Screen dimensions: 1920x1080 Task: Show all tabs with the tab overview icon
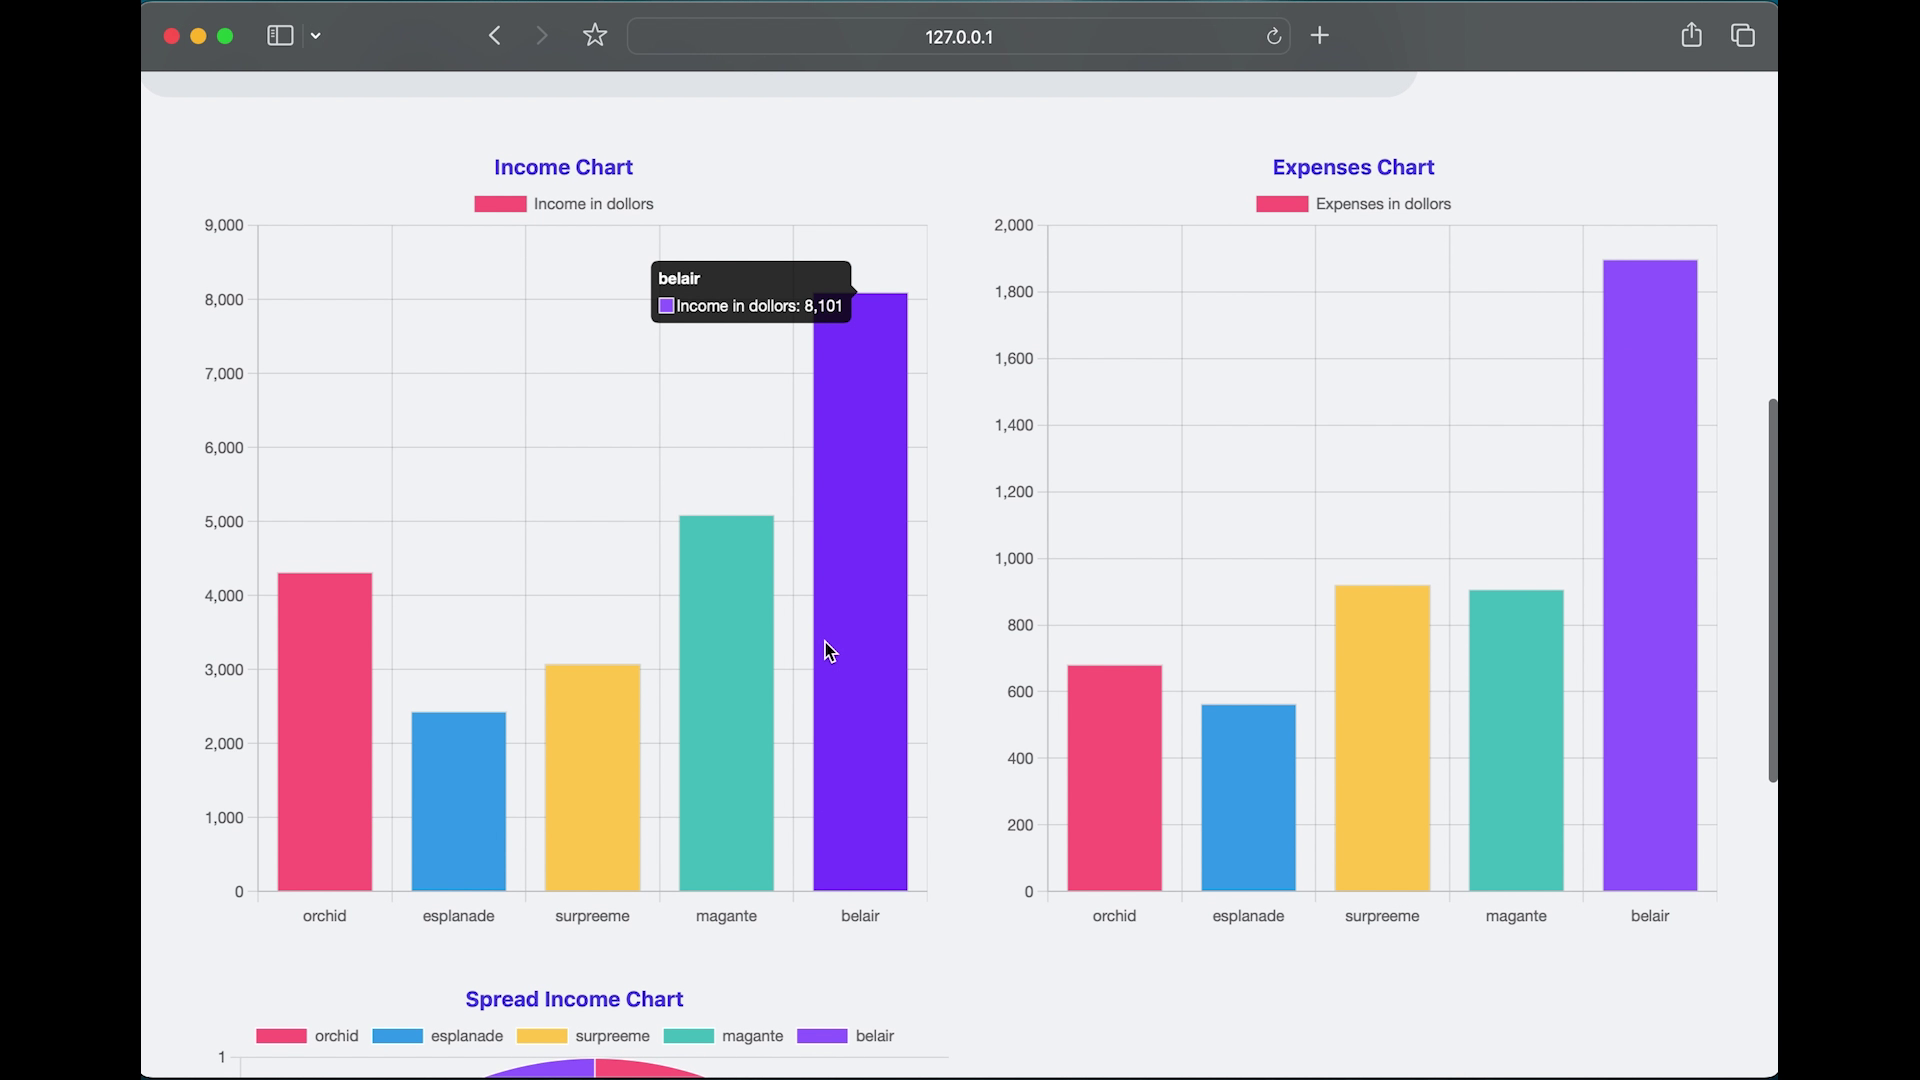(1742, 35)
